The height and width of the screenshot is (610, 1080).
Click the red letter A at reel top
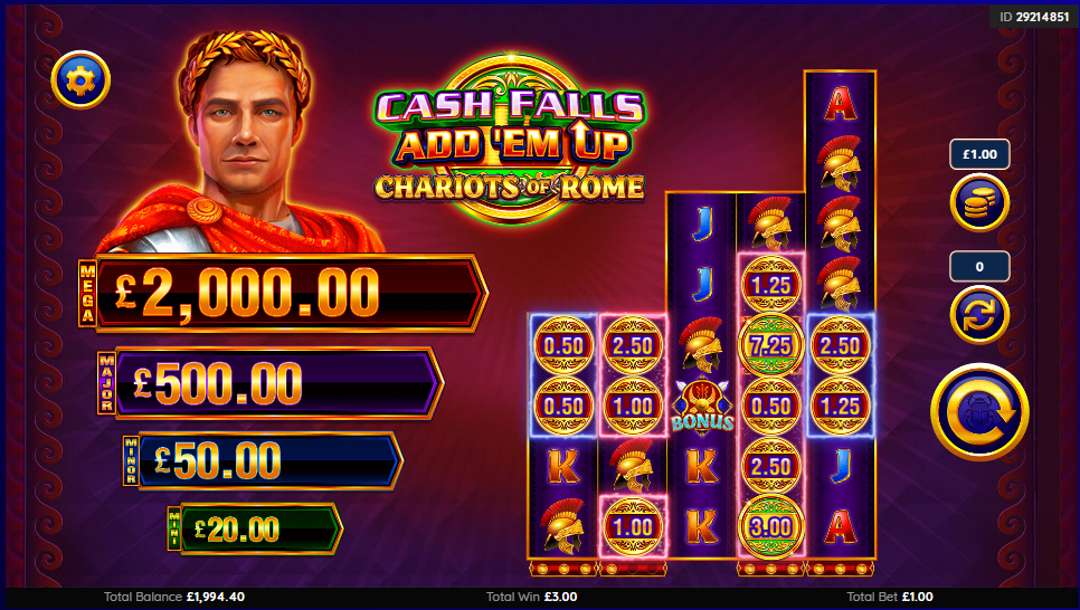pos(840,103)
